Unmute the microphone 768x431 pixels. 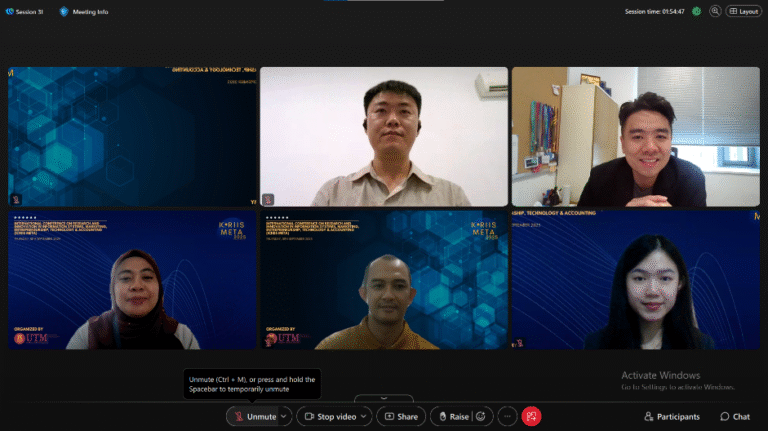254,416
